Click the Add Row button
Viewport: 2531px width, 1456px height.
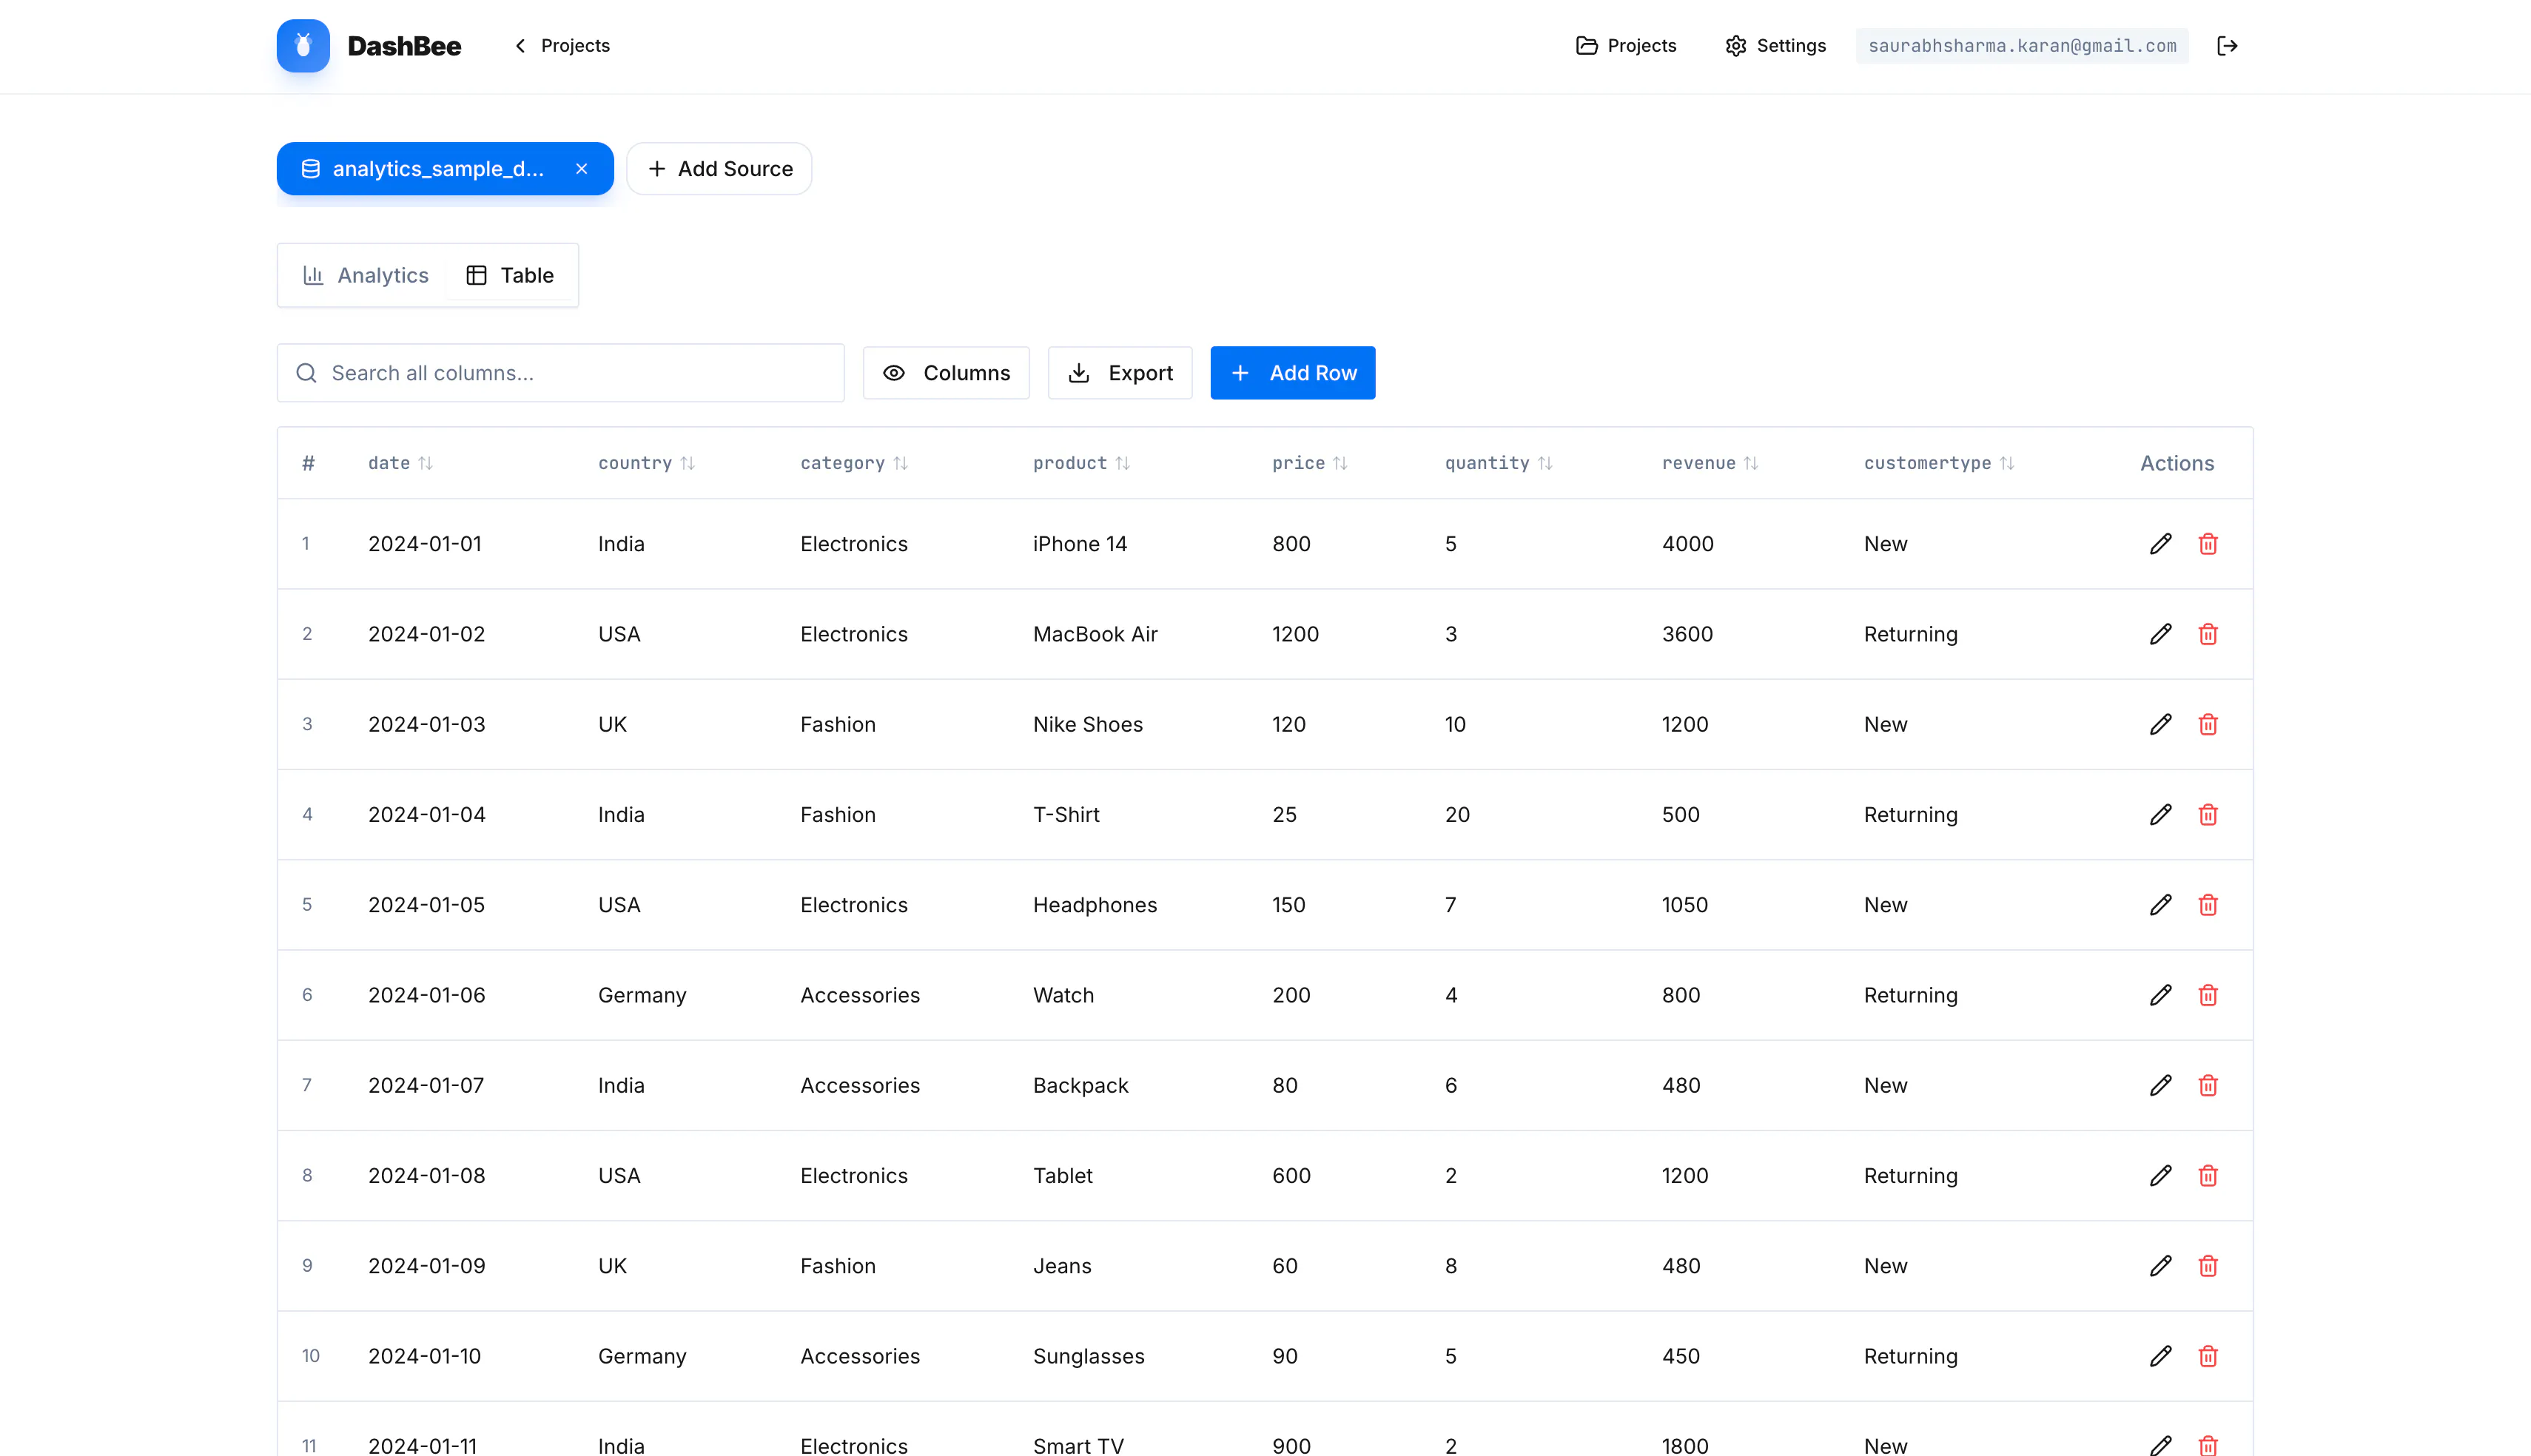point(1293,373)
